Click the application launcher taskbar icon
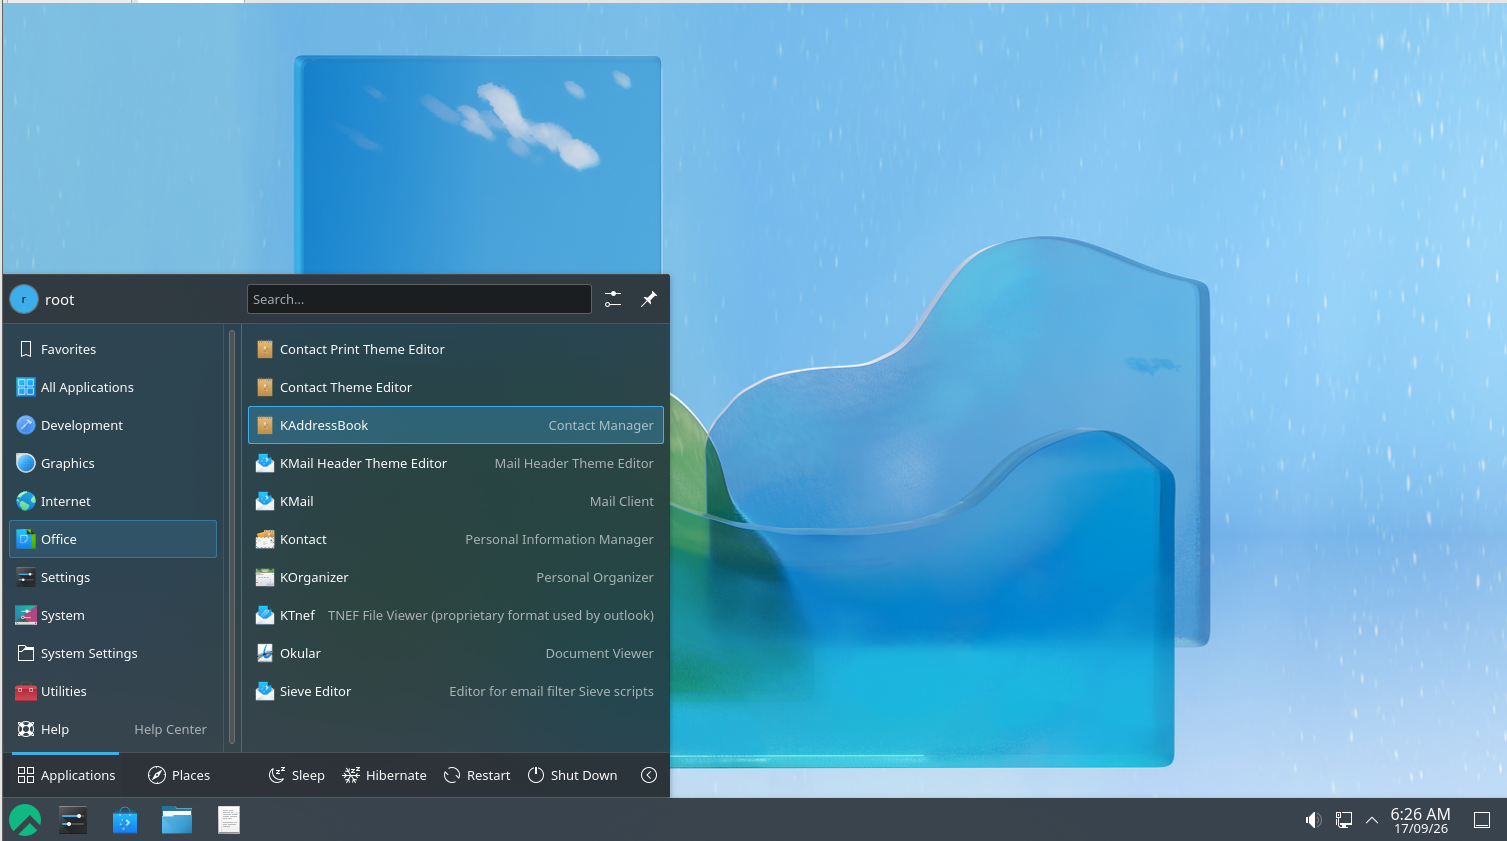1507x841 pixels. coord(25,820)
